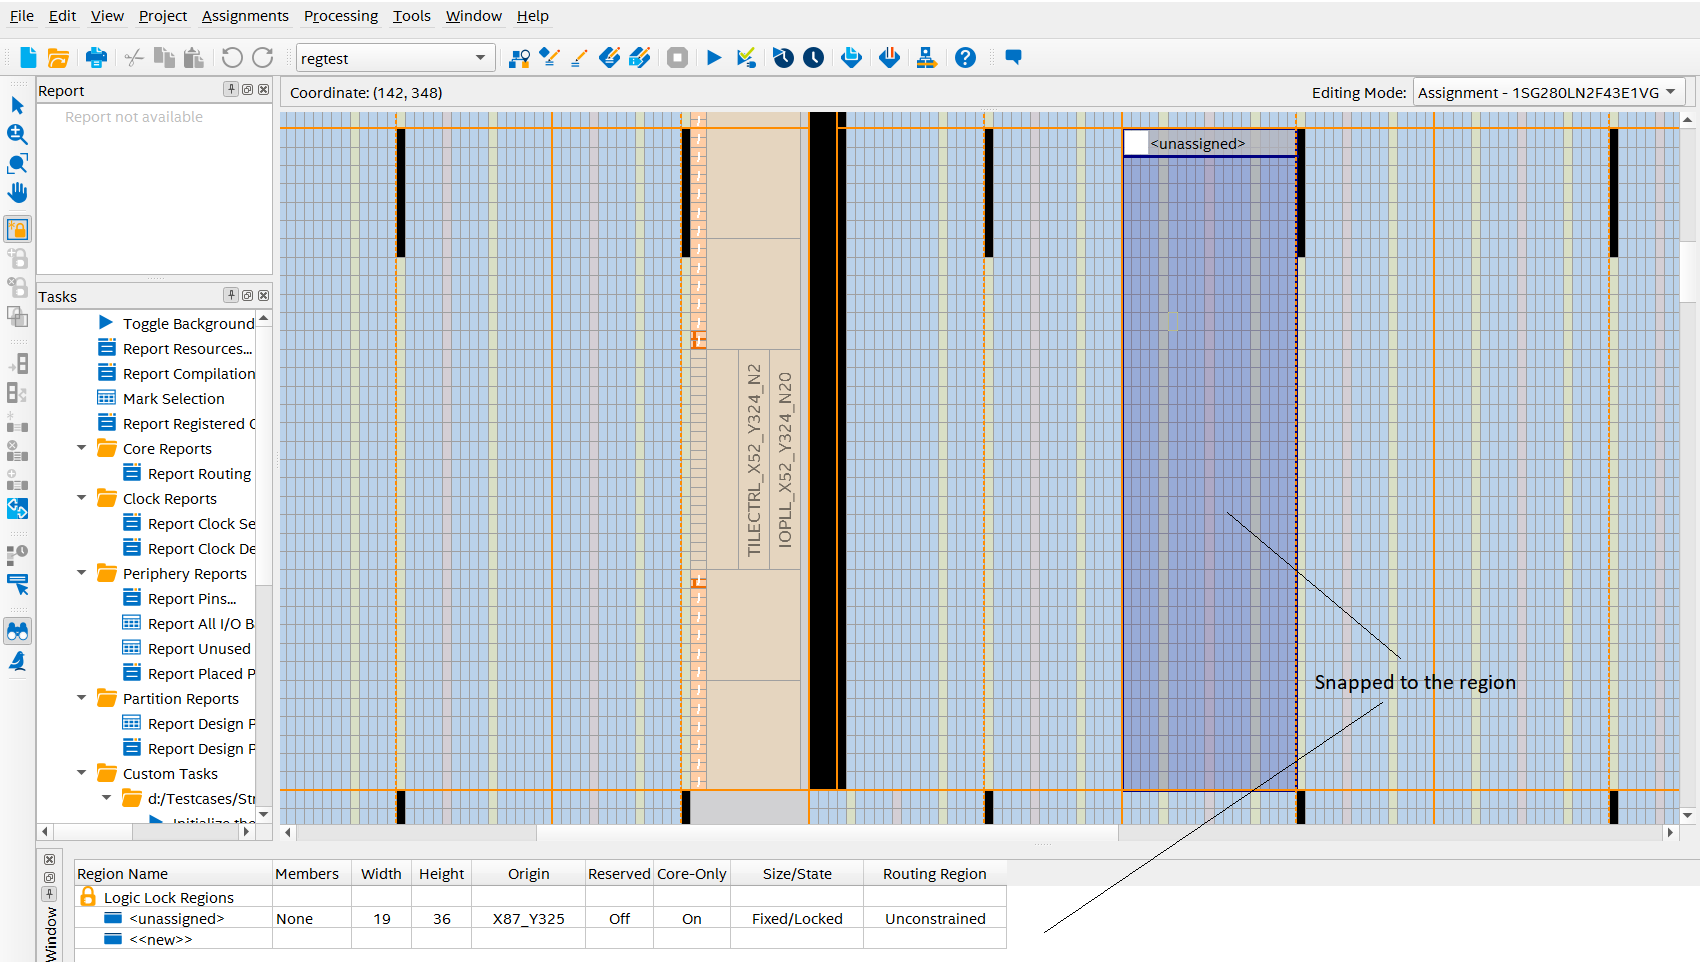Collapse the Periphery Reports folder
1700x962 pixels.
(x=82, y=573)
